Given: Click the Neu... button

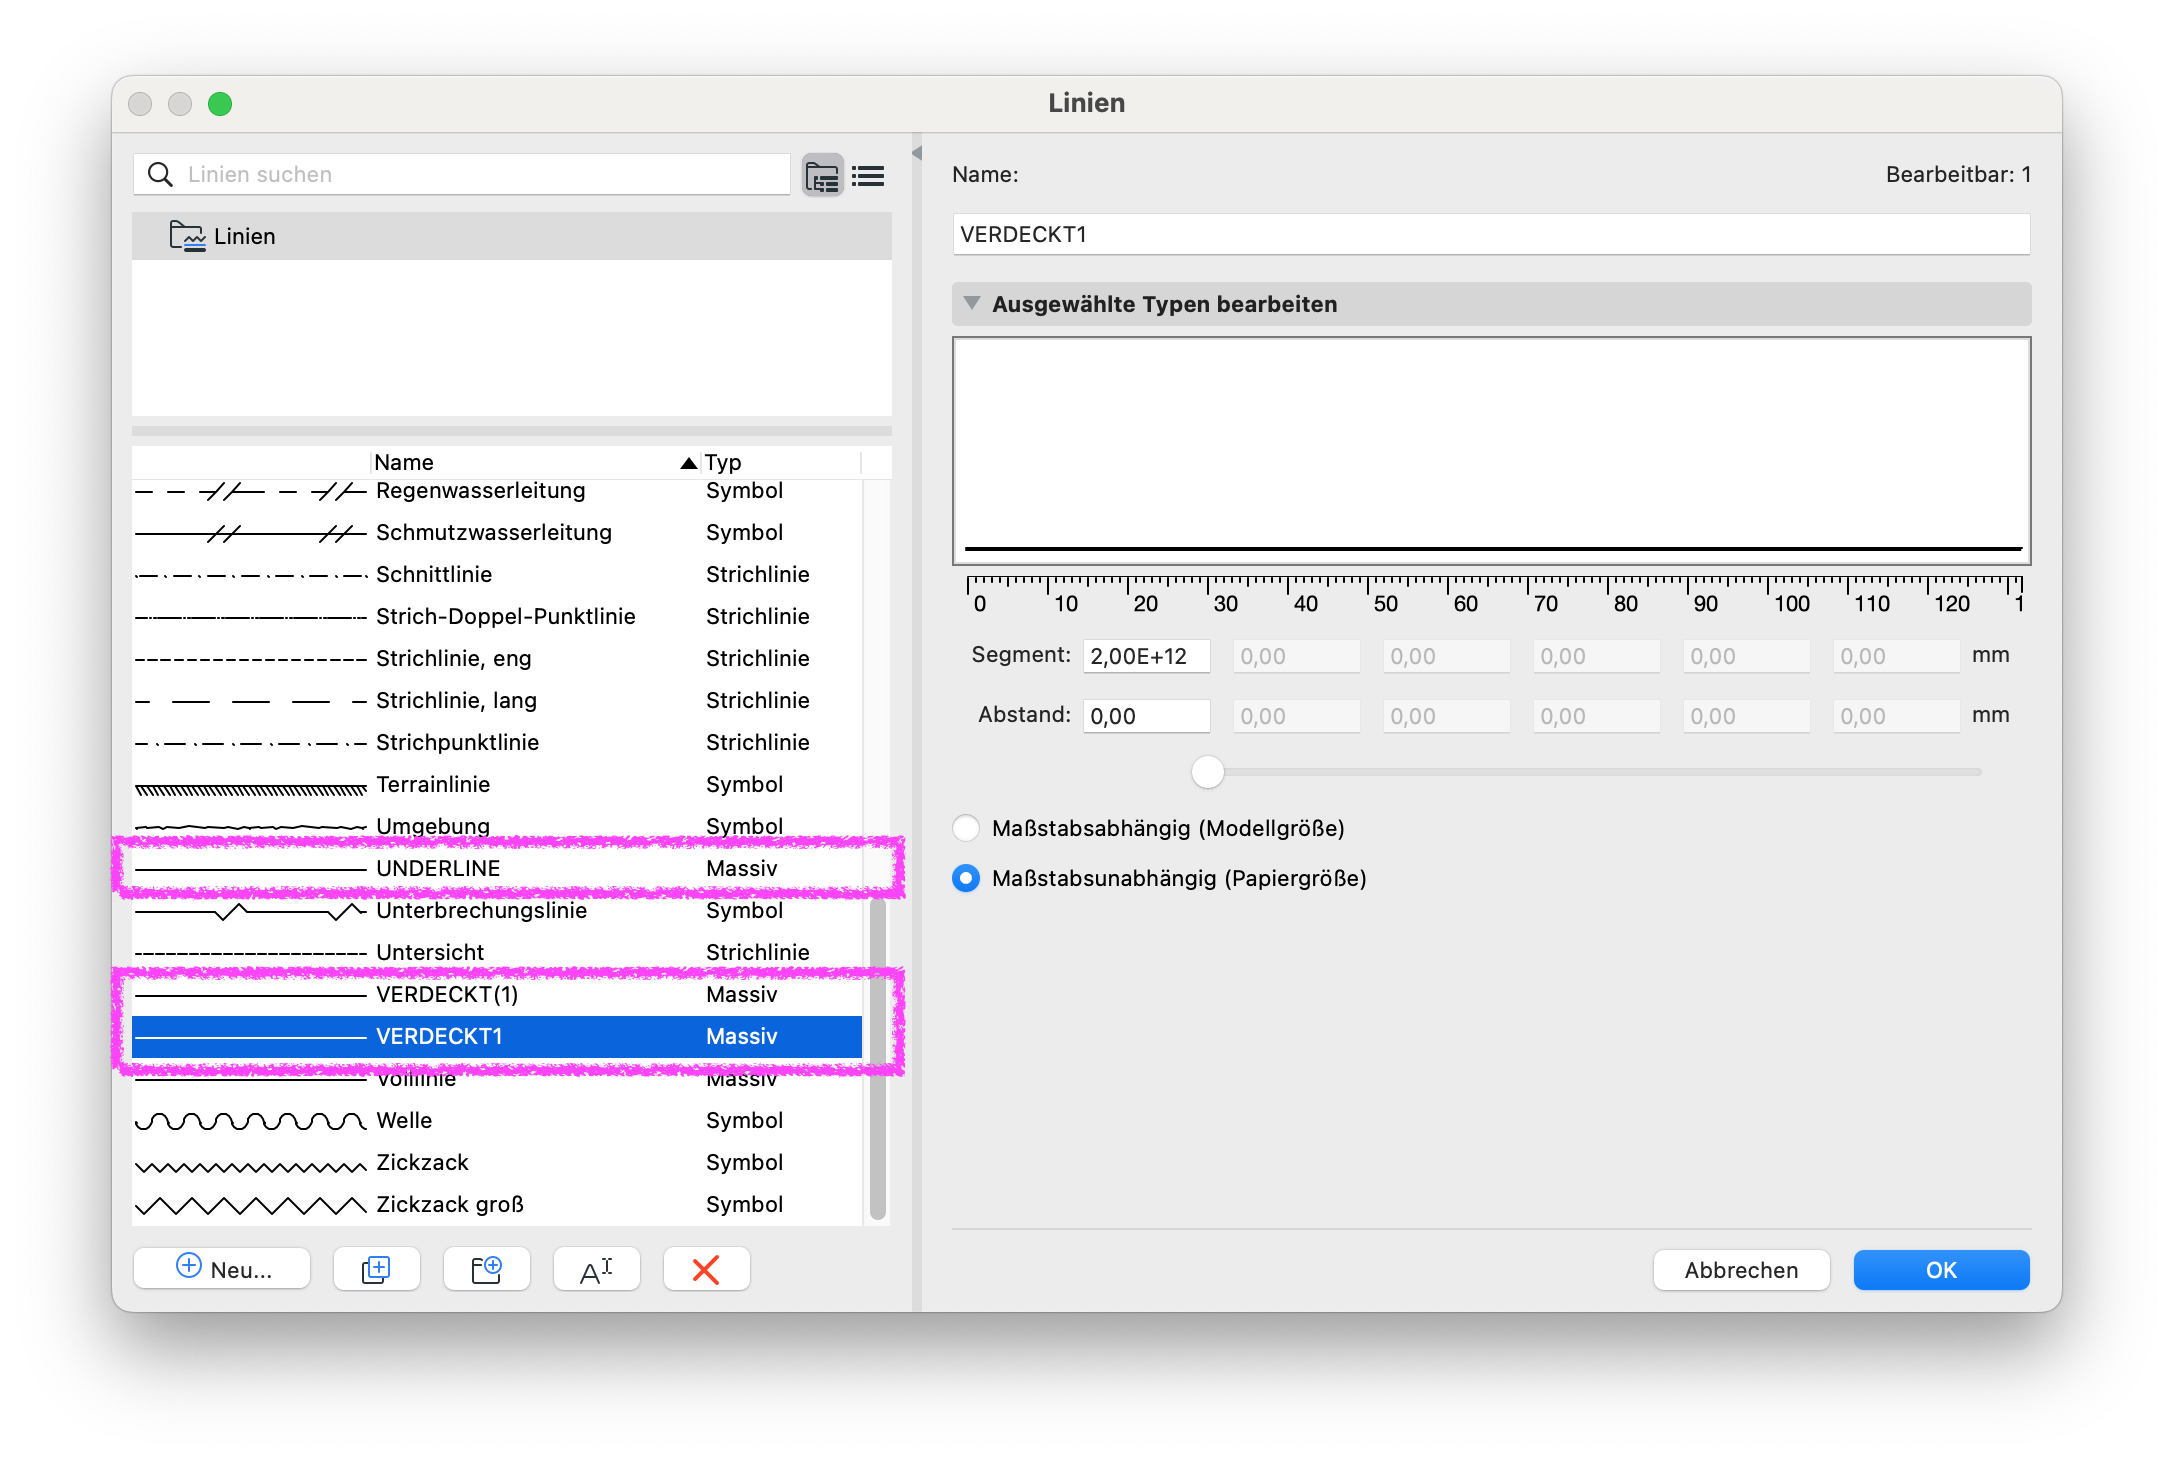Looking at the screenshot, I should 222,1269.
